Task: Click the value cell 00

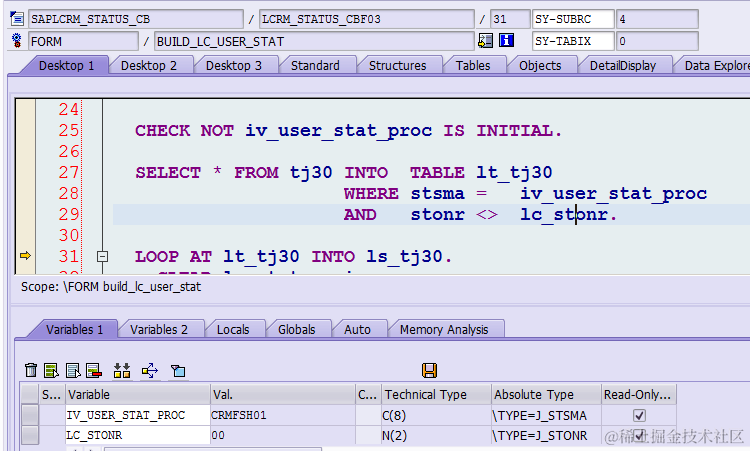Action: [x=283, y=435]
